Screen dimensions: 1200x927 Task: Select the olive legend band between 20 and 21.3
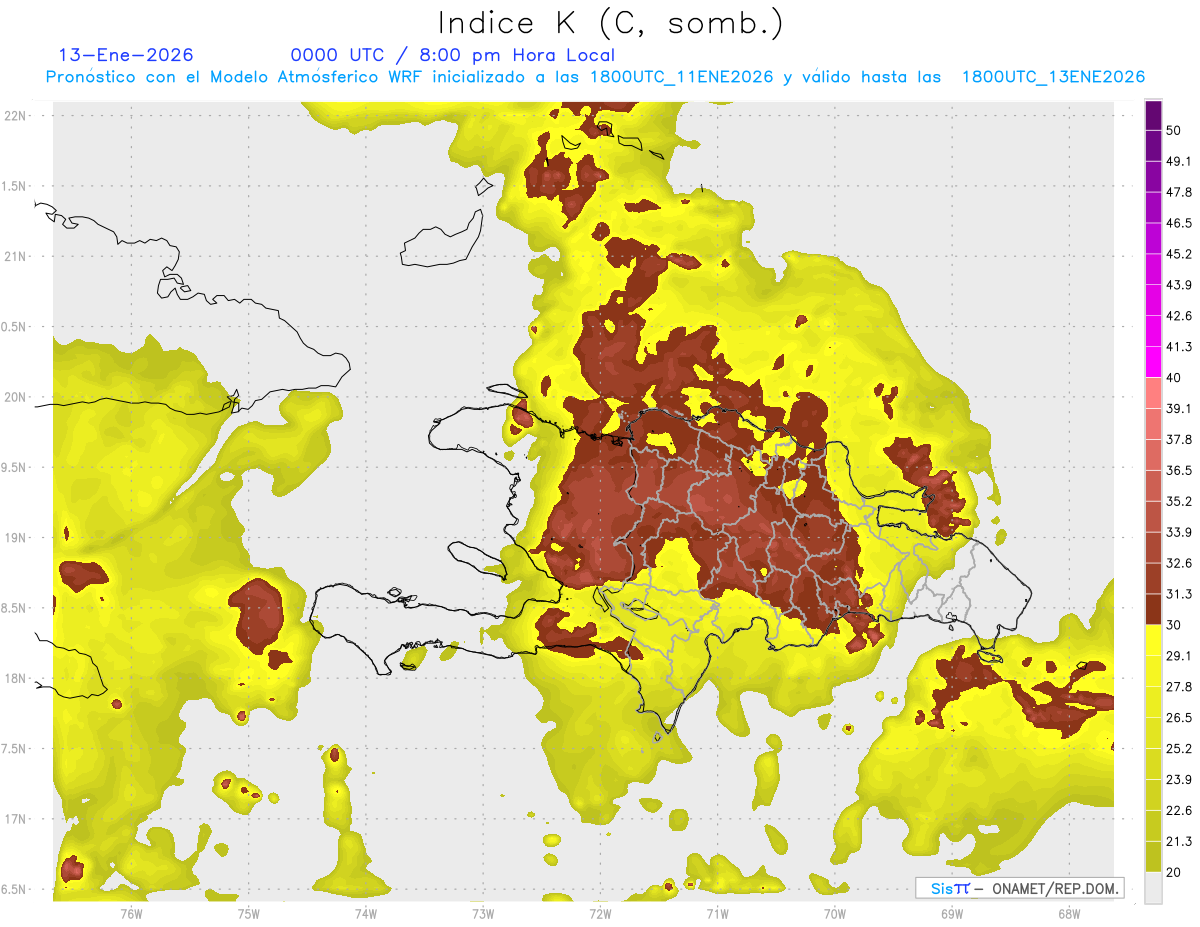(x=1153, y=856)
